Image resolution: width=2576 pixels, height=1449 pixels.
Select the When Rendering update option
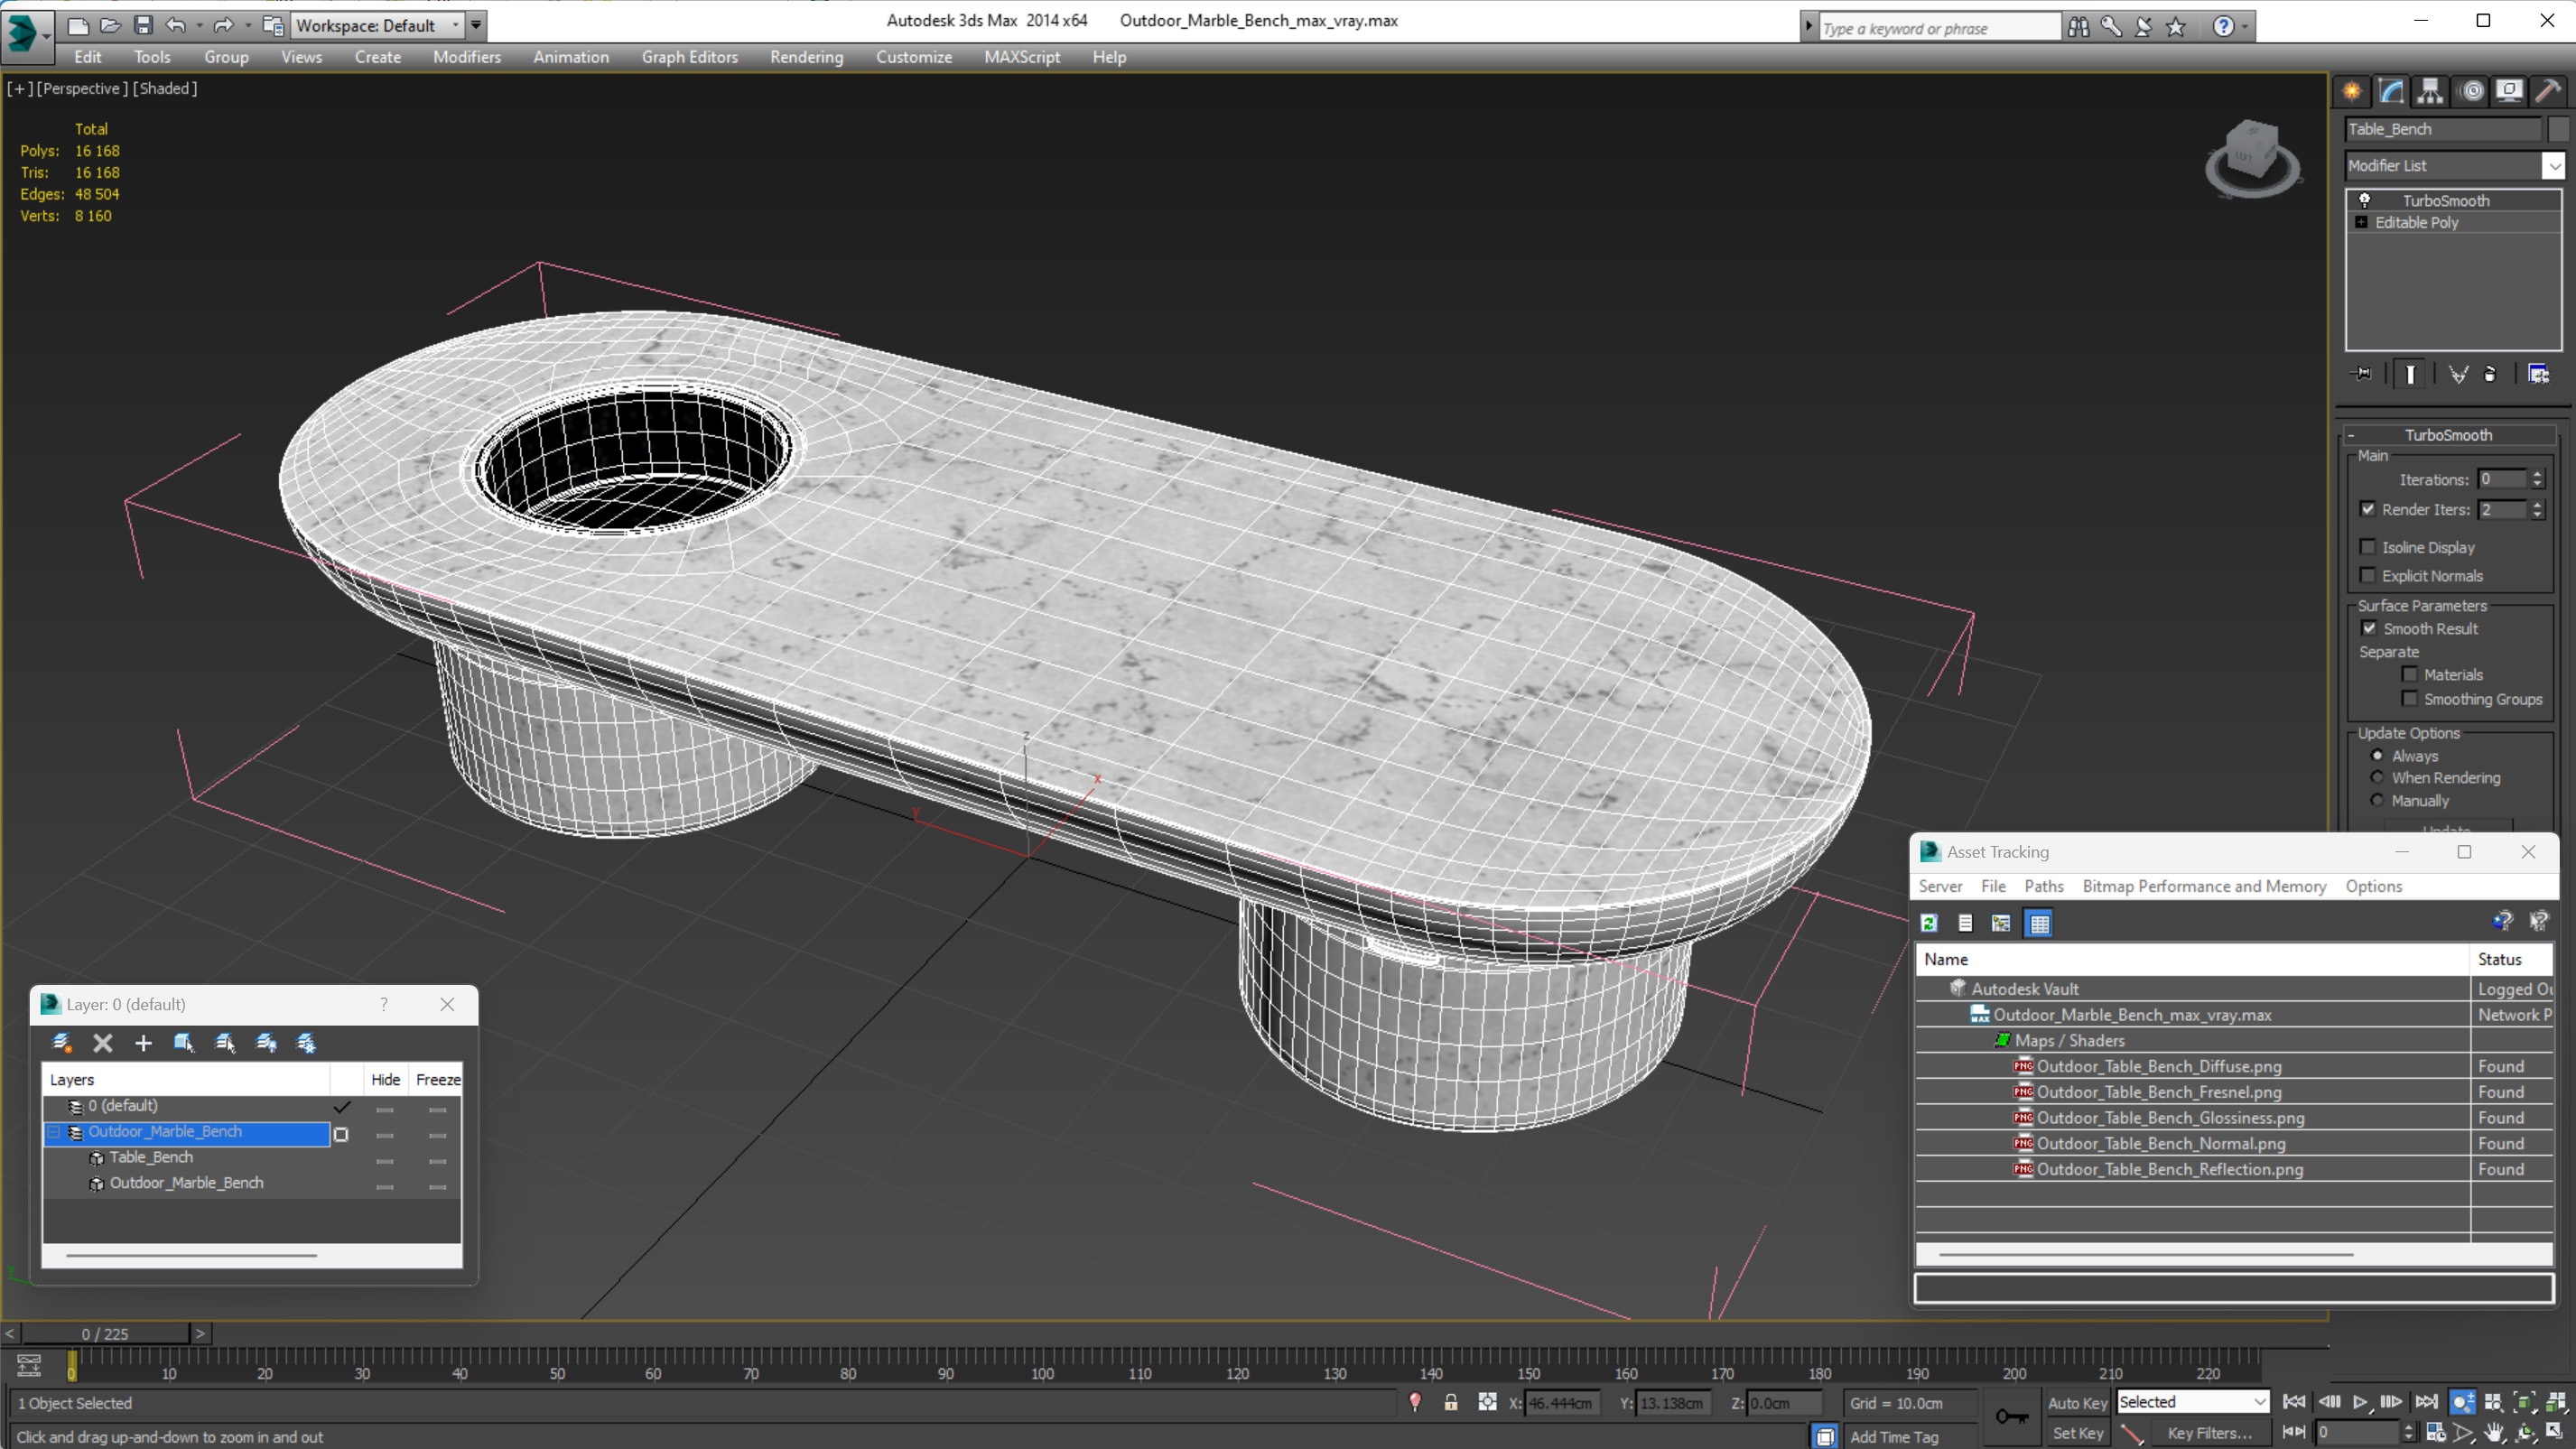click(x=2378, y=777)
